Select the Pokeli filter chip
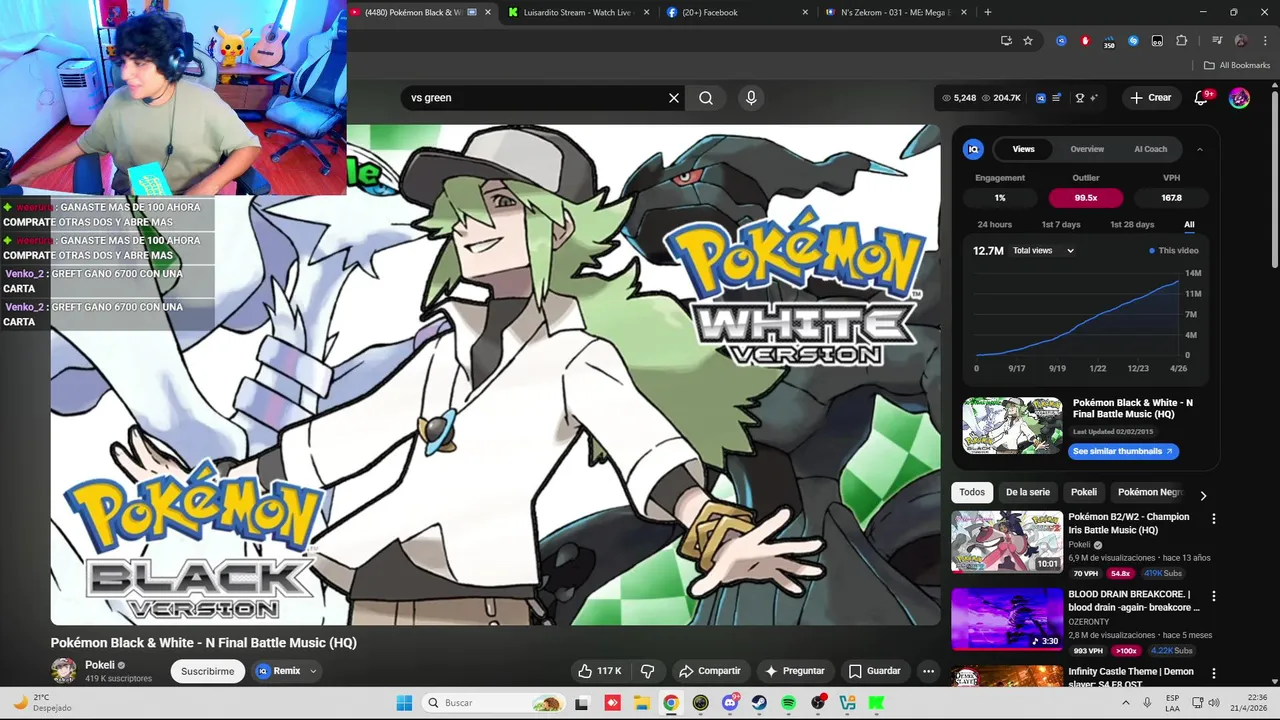 (x=1084, y=492)
